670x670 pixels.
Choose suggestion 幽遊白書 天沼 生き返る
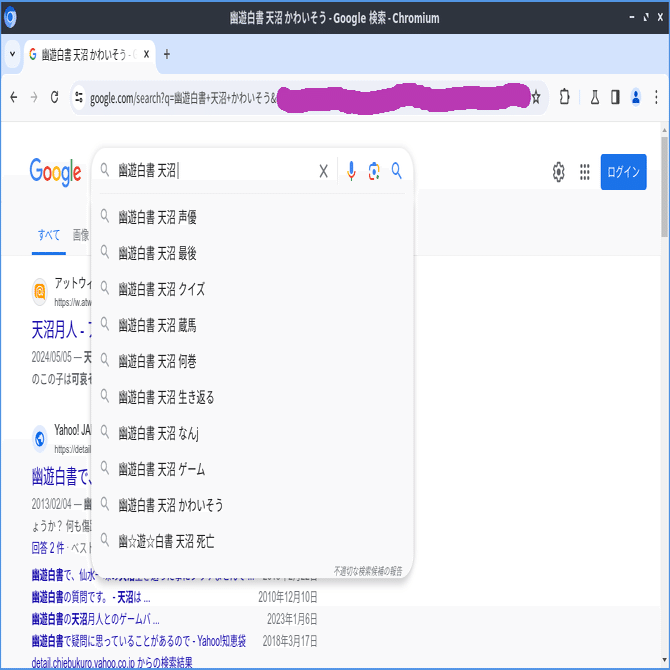252,397
